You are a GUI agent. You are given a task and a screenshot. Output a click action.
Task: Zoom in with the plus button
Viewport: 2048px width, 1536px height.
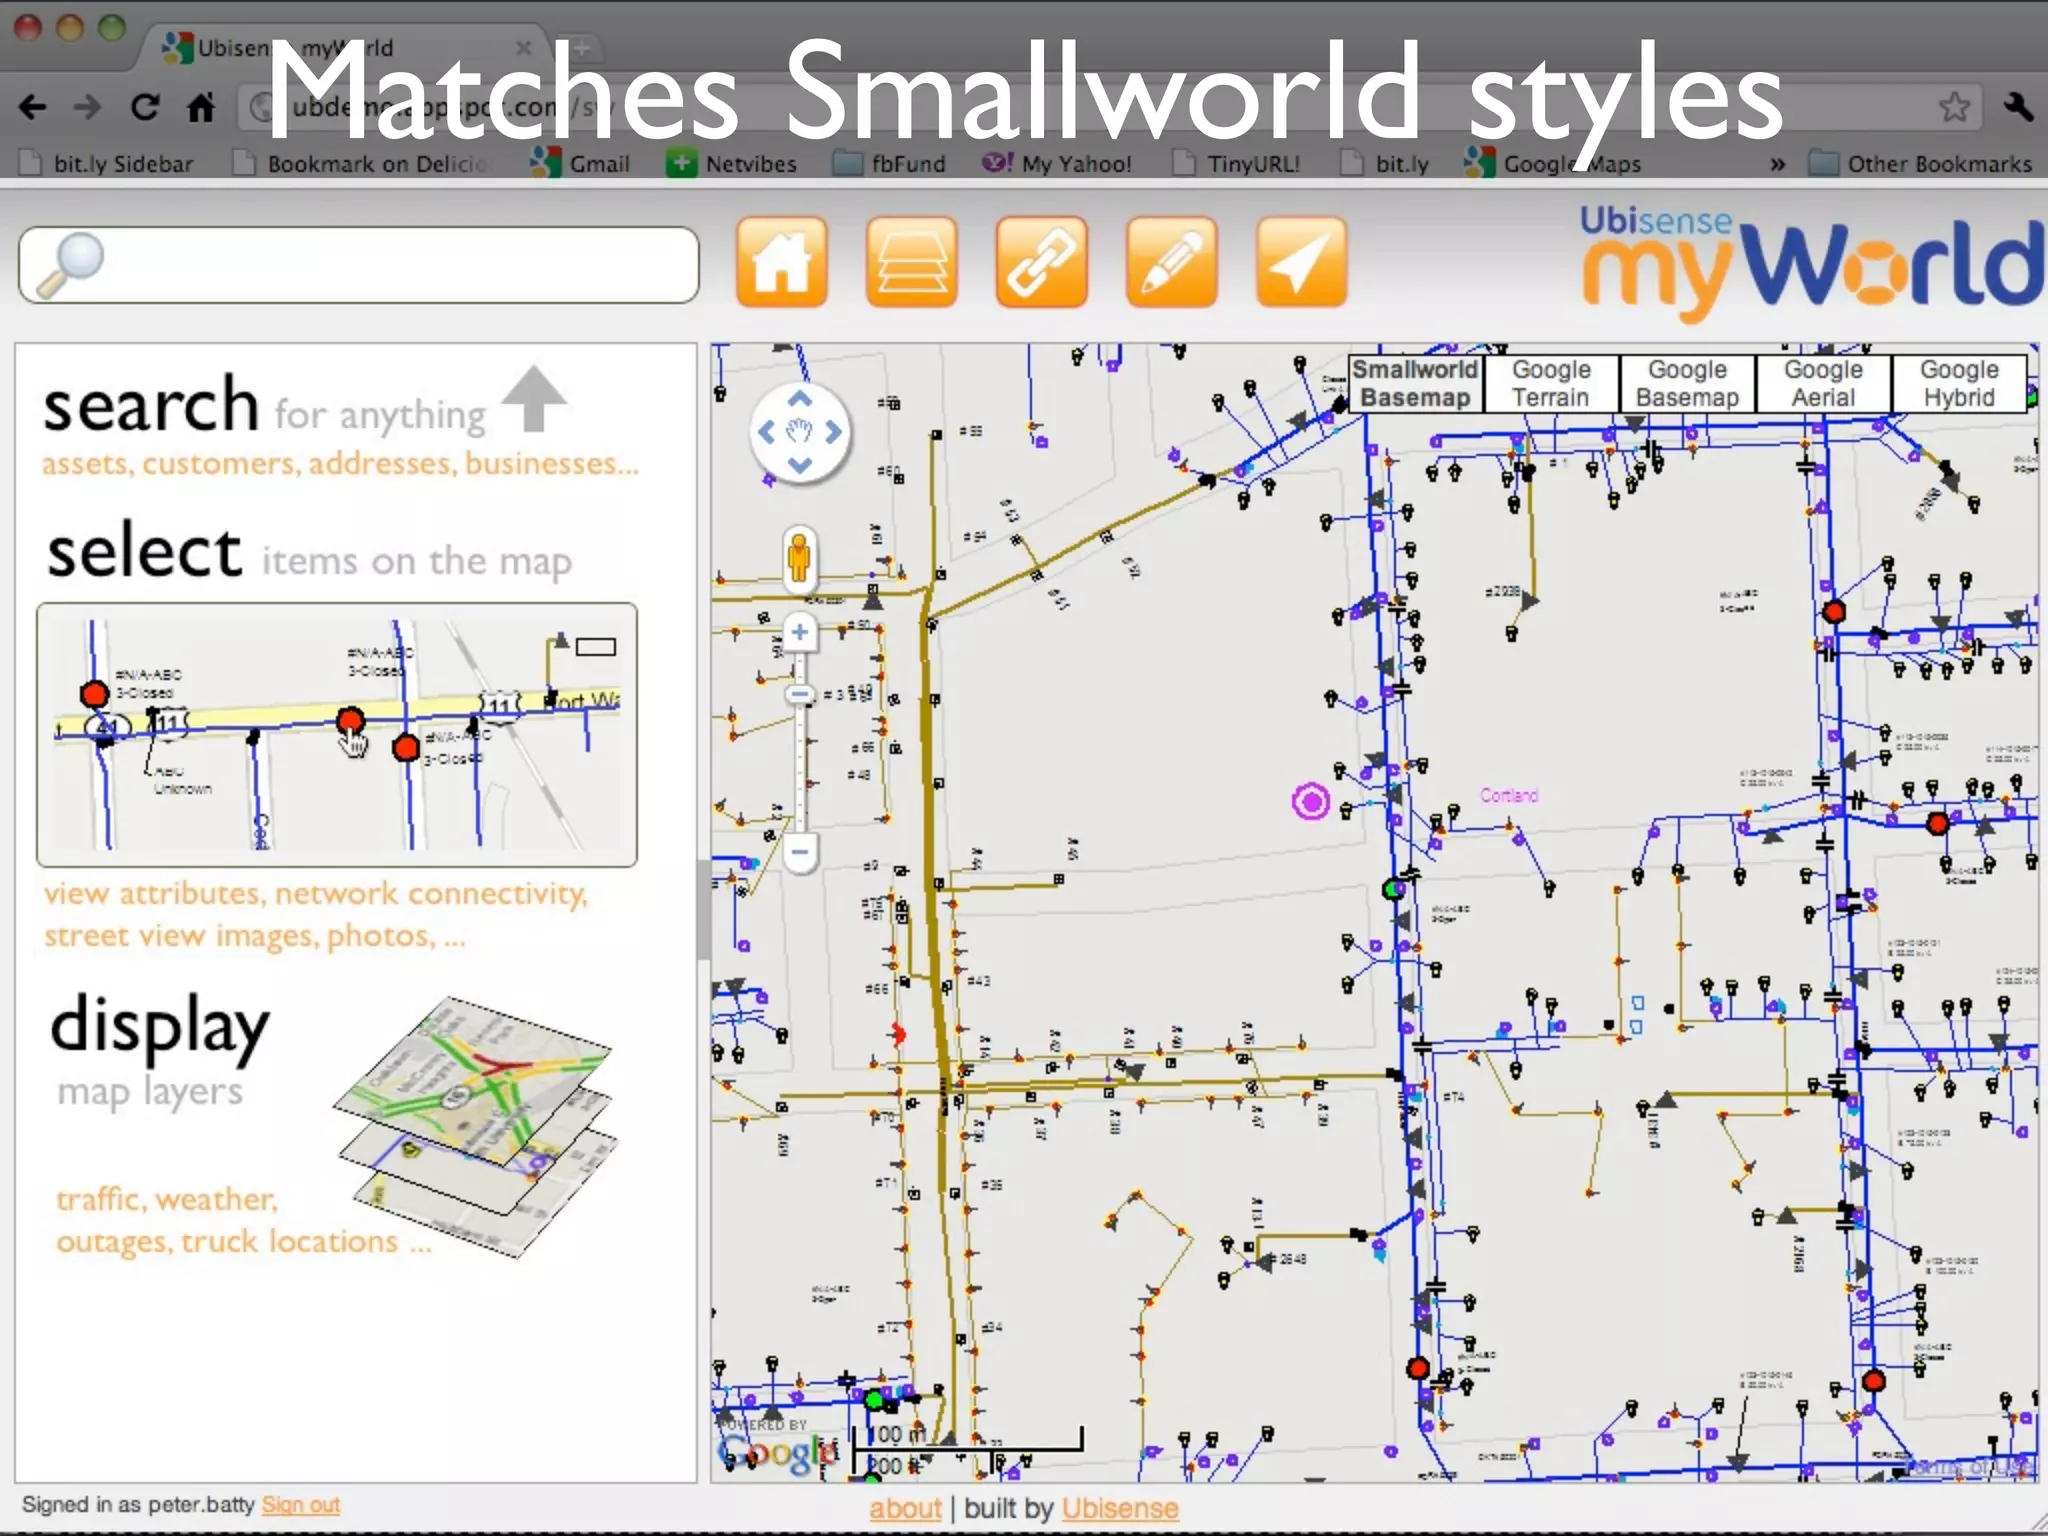[x=799, y=632]
